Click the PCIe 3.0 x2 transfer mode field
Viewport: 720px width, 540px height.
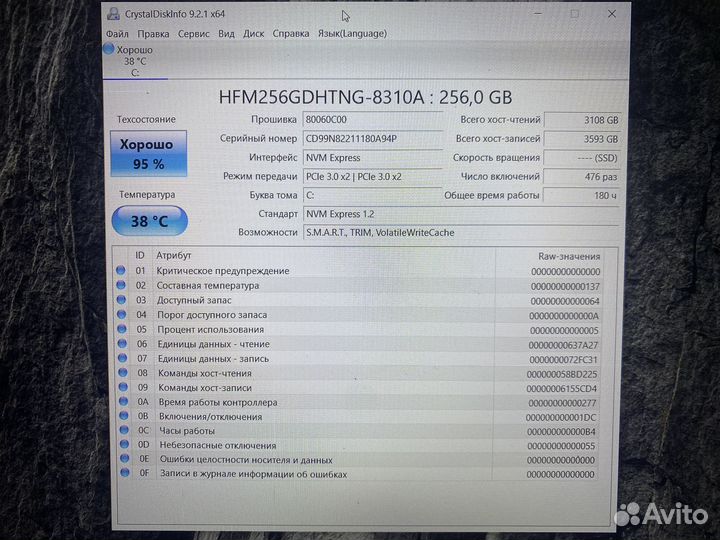pos(372,176)
